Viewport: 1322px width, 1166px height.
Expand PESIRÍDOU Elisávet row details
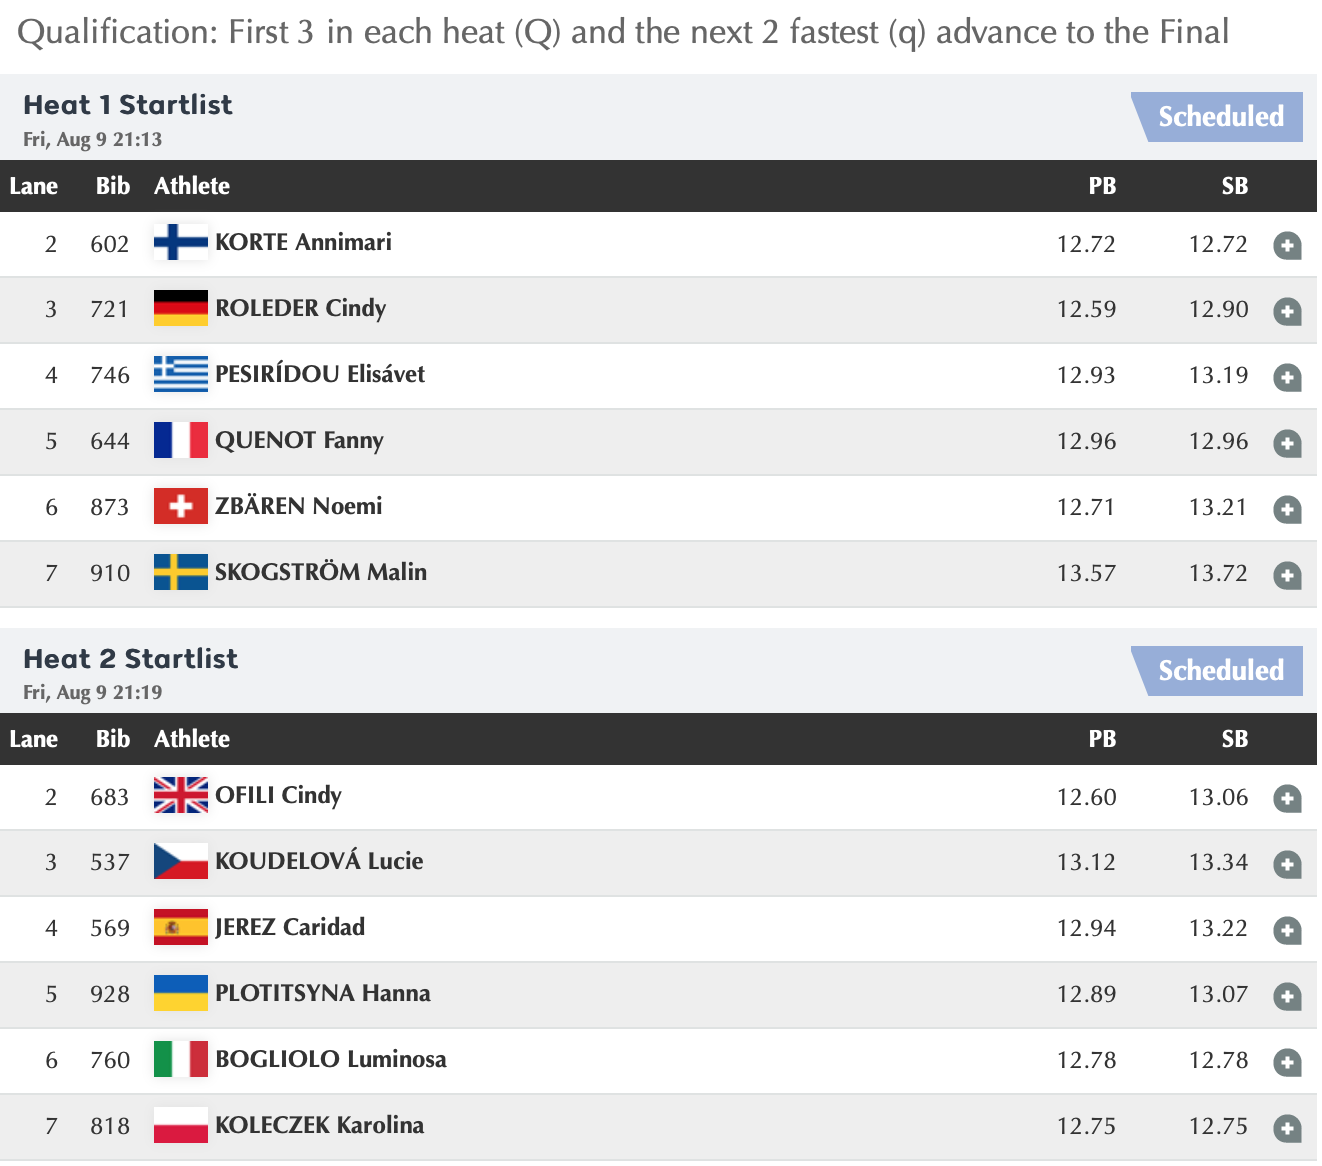pos(1287,377)
